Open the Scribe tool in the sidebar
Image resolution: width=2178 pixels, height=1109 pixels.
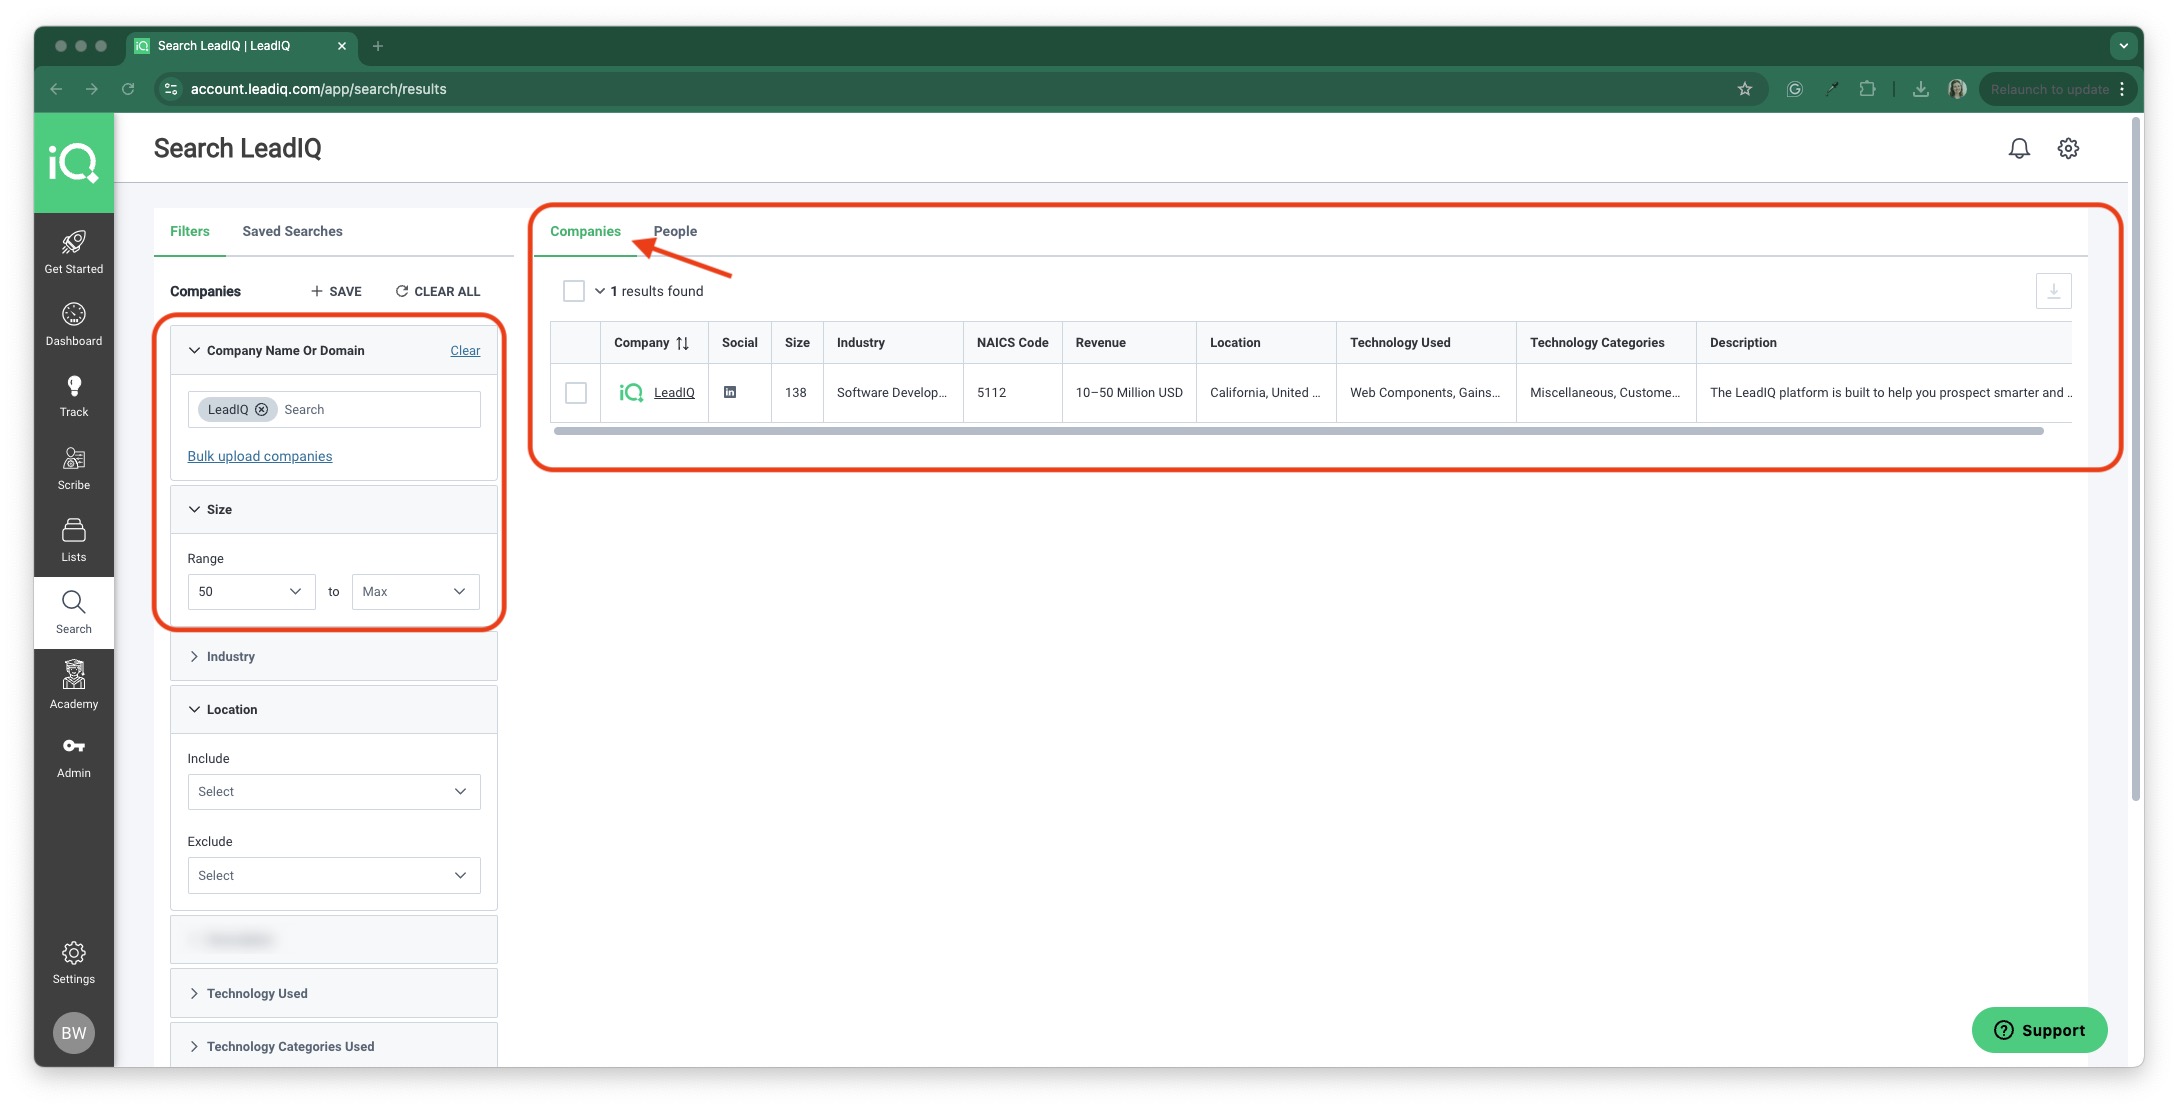click(x=74, y=469)
